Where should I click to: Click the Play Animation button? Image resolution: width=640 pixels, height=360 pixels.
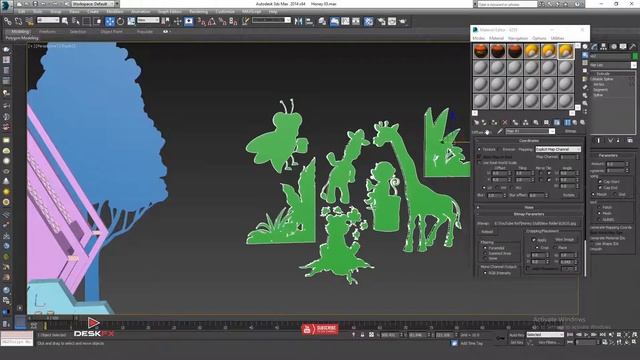[586, 335]
